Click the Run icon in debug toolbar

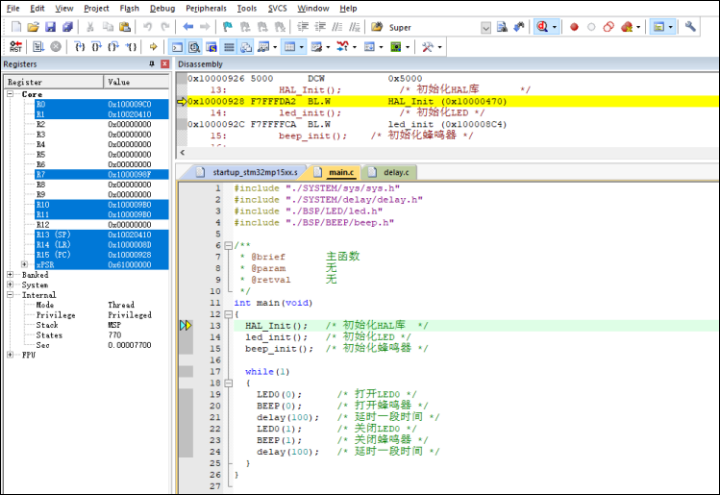pos(37,46)
